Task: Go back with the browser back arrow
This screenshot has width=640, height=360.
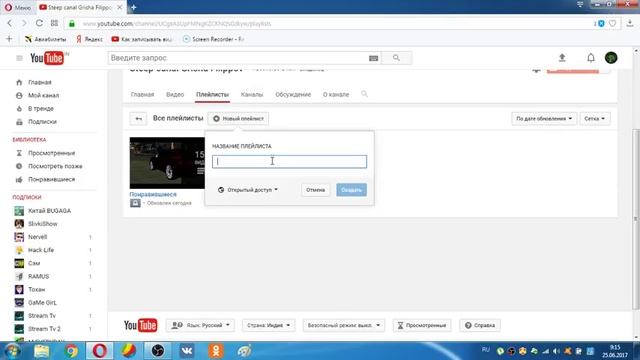Action: coord(10,23)
